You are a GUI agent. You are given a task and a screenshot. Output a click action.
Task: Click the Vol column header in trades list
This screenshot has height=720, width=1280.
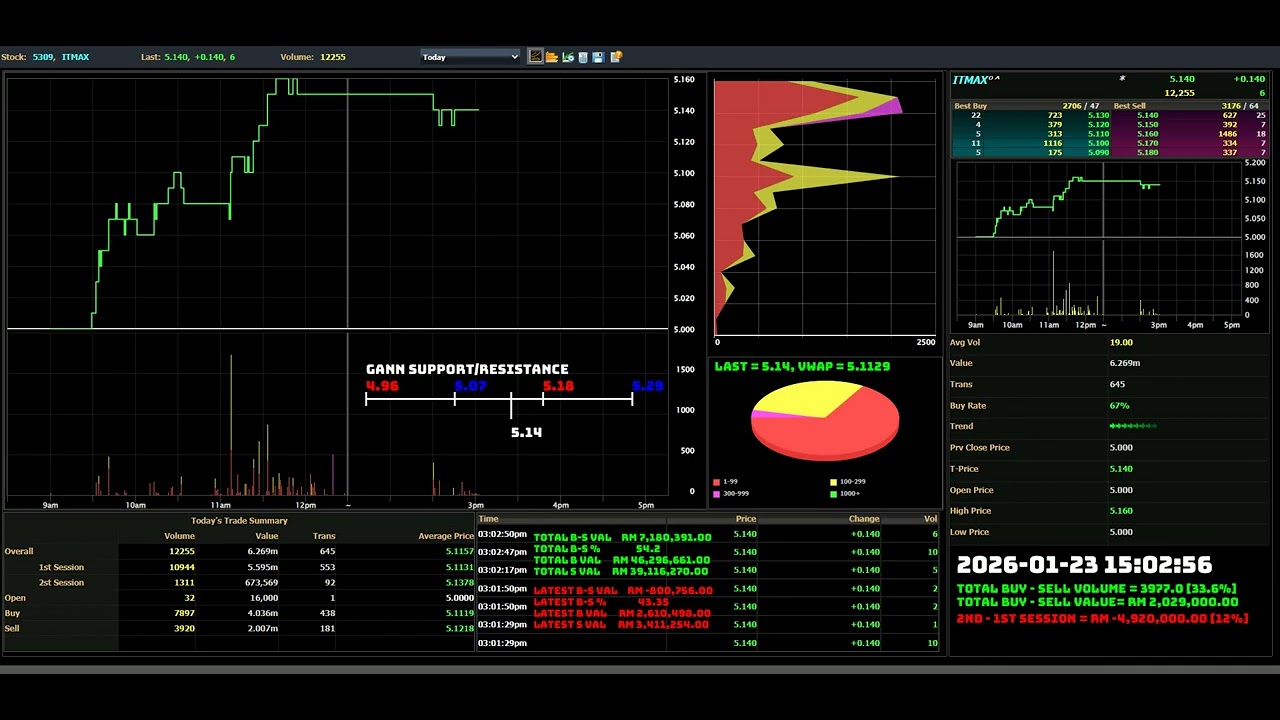930,519
